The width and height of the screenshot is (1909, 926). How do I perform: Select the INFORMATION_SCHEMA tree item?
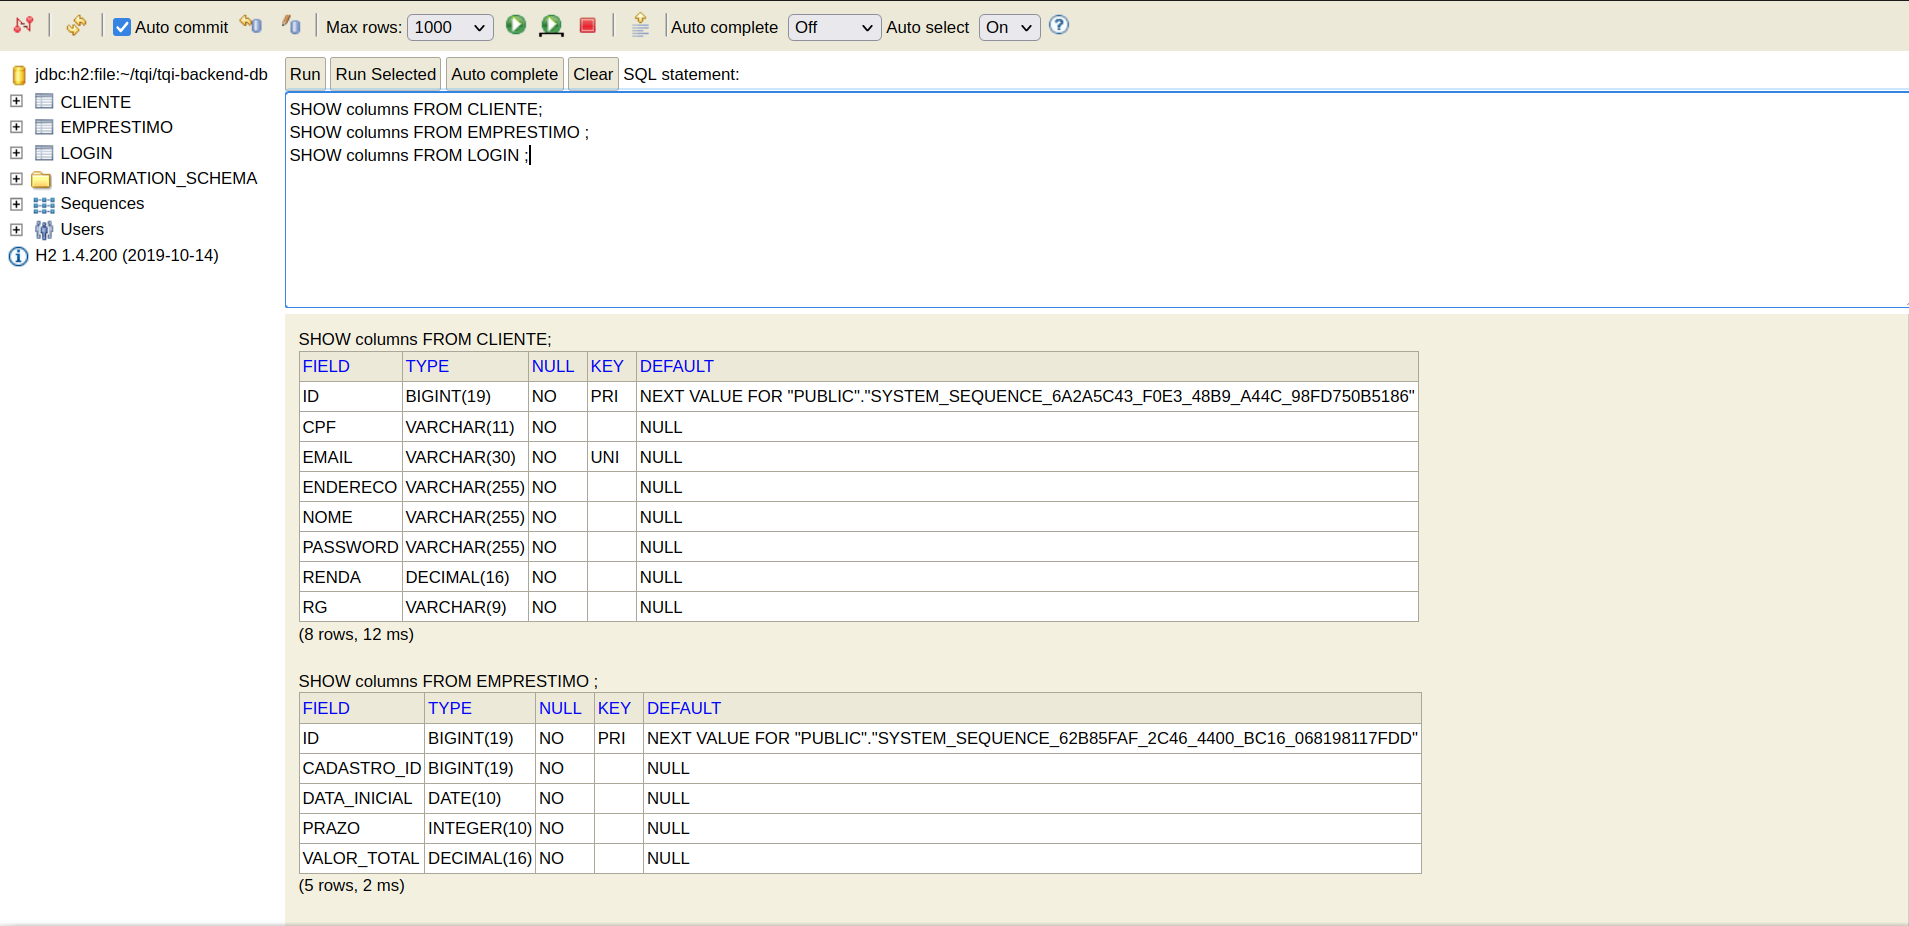click(158, 178)
